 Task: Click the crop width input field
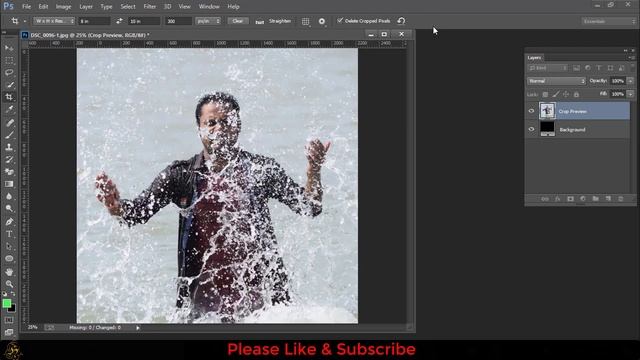pos(95,21)
